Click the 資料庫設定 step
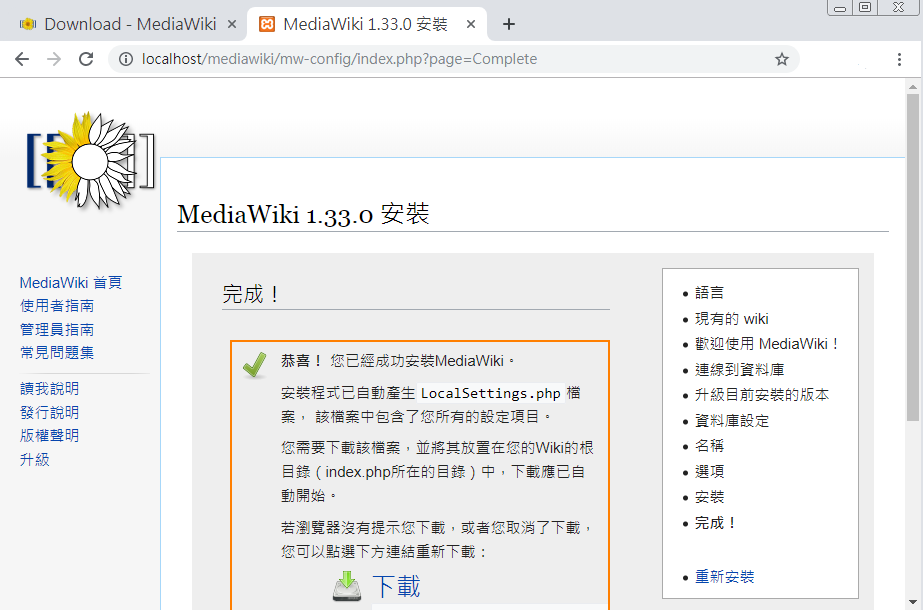923x610 pixels. 732,421
